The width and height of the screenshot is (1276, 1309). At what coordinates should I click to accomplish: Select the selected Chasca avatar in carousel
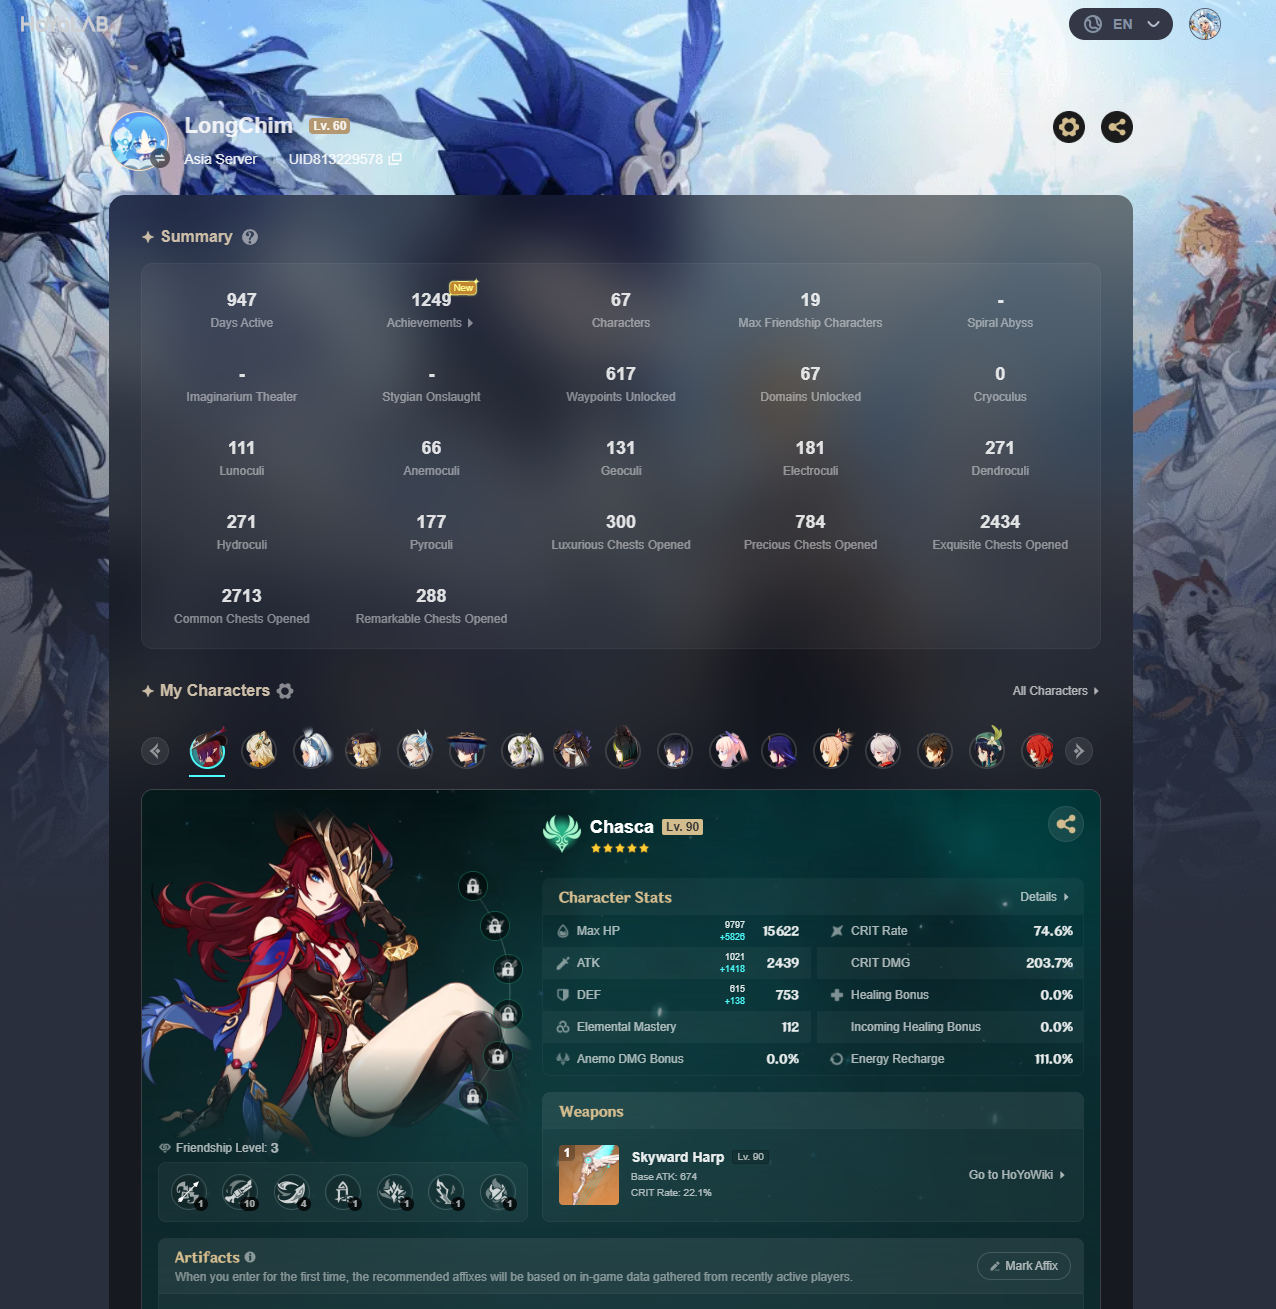(x=208, y=750)
